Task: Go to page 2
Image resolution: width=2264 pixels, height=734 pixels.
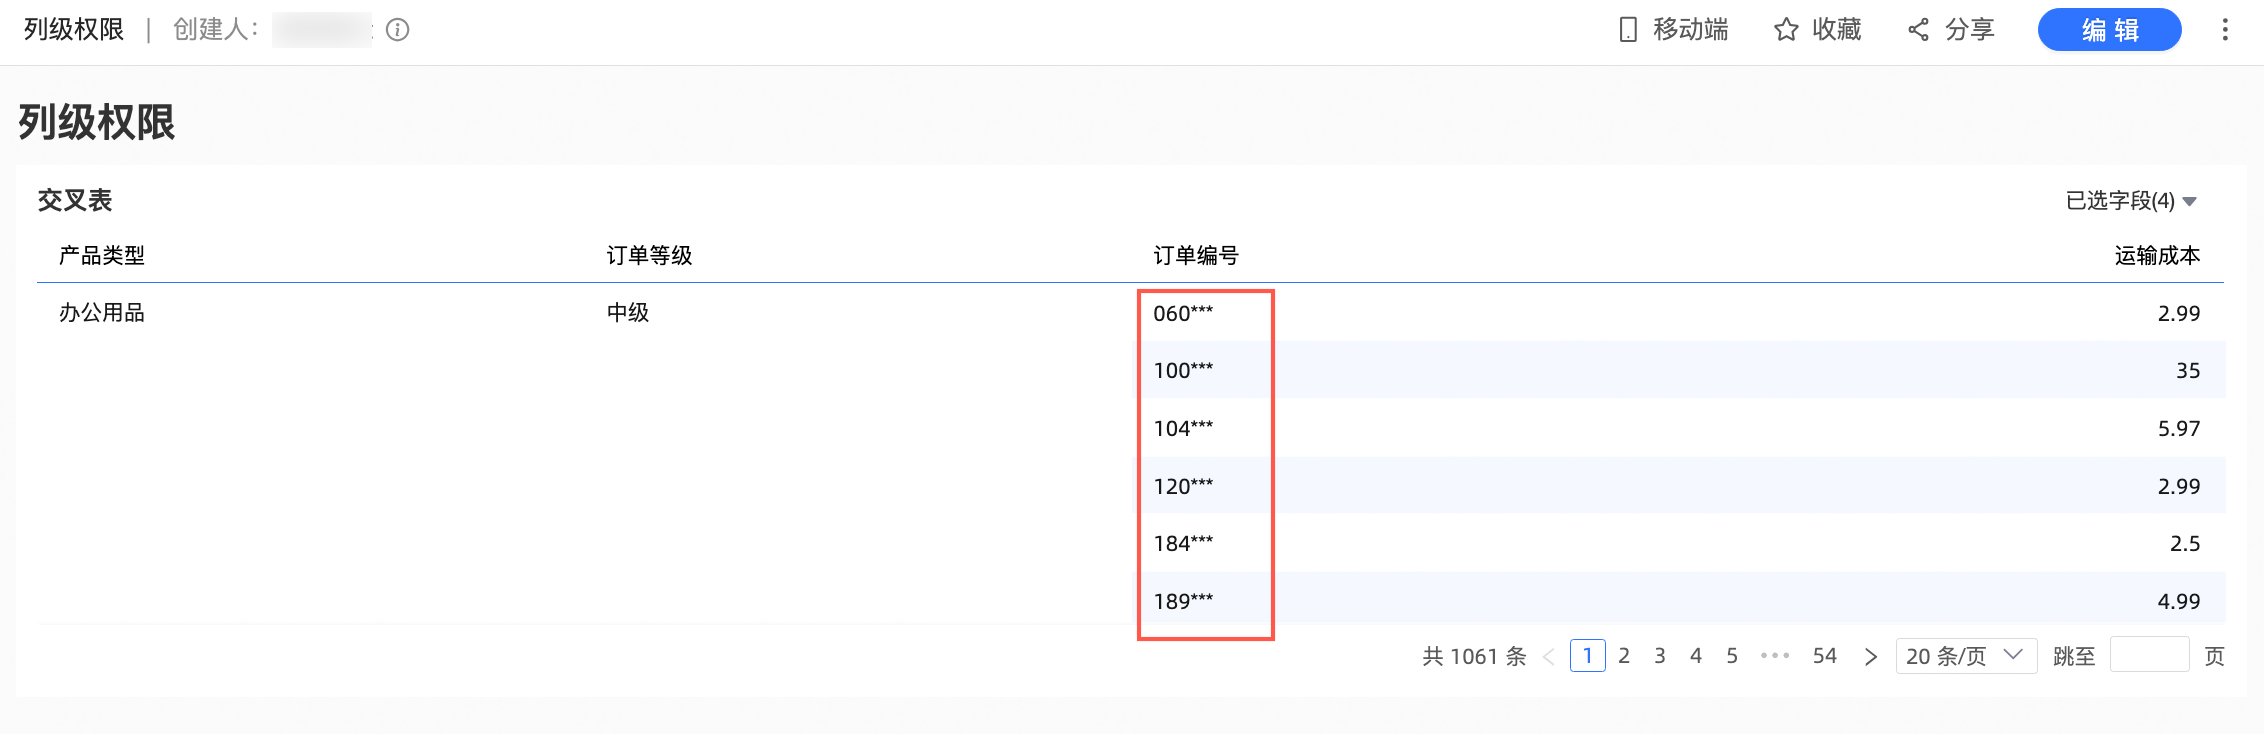Action: tap(1624, 656)
